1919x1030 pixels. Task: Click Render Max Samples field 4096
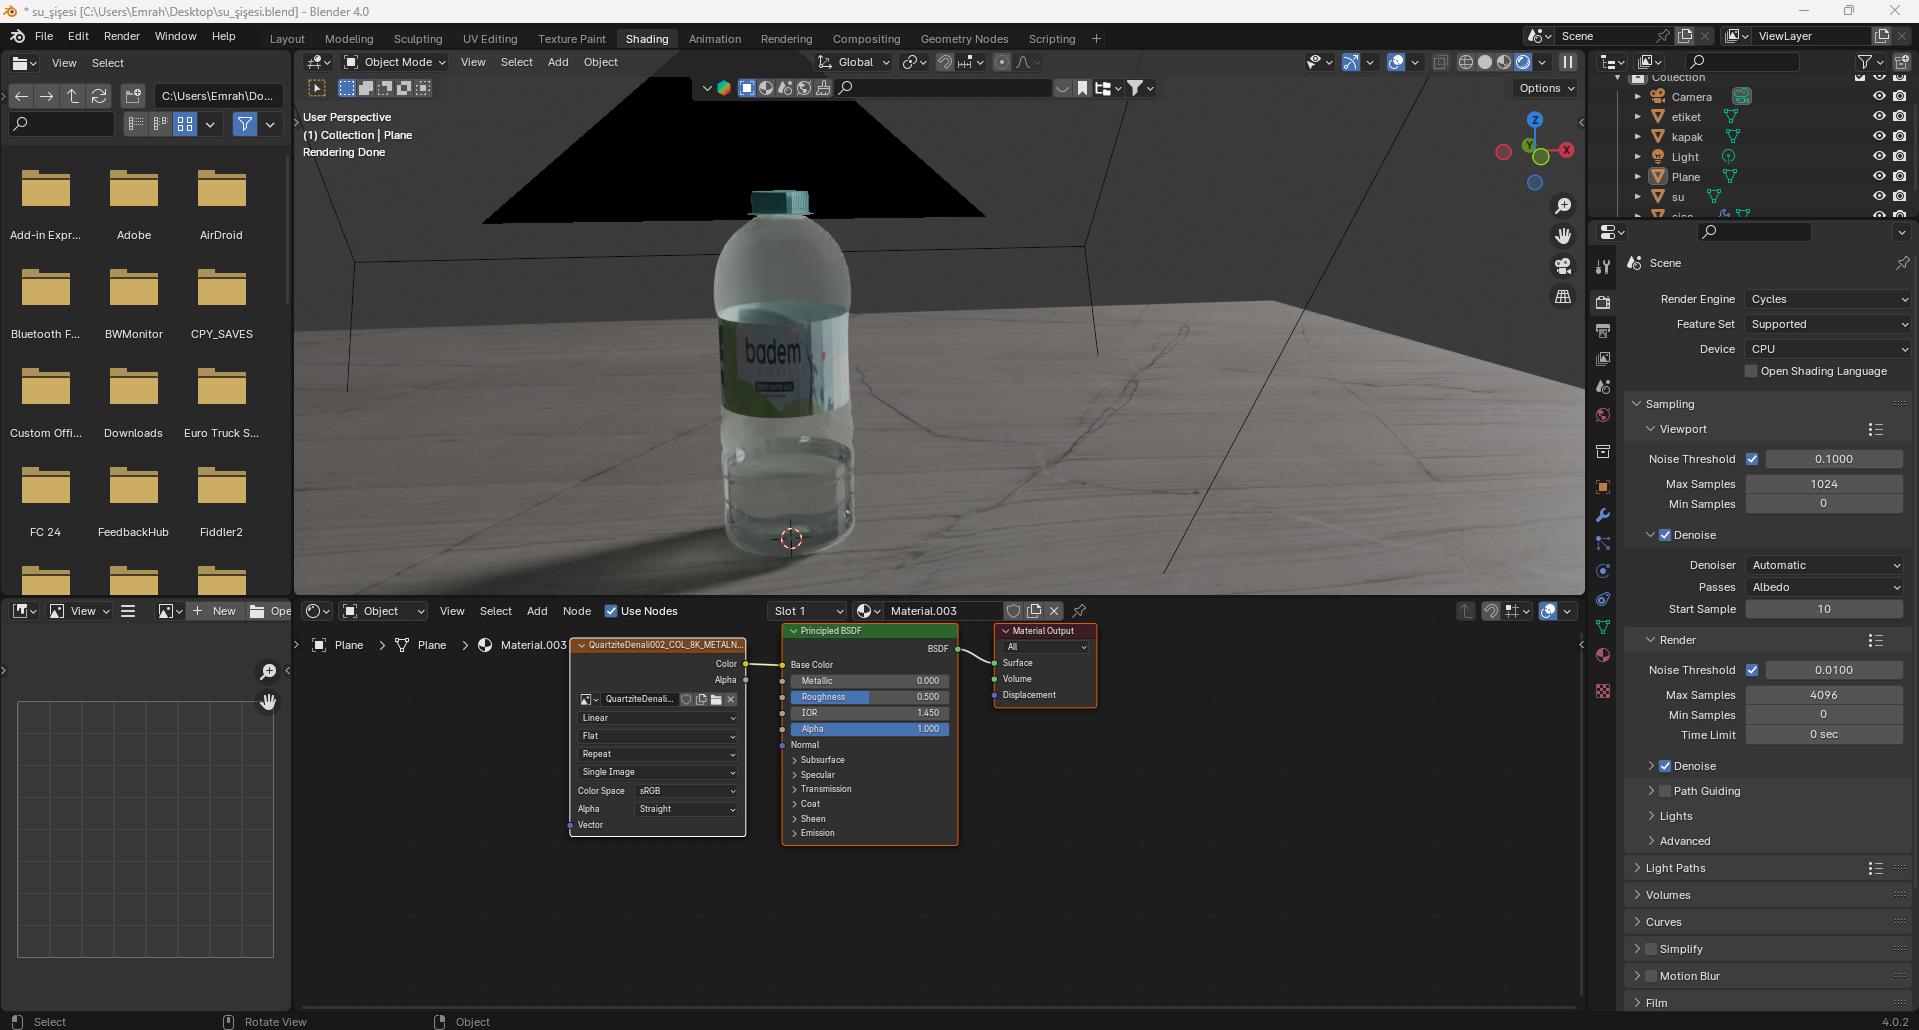pos(1824,695)
